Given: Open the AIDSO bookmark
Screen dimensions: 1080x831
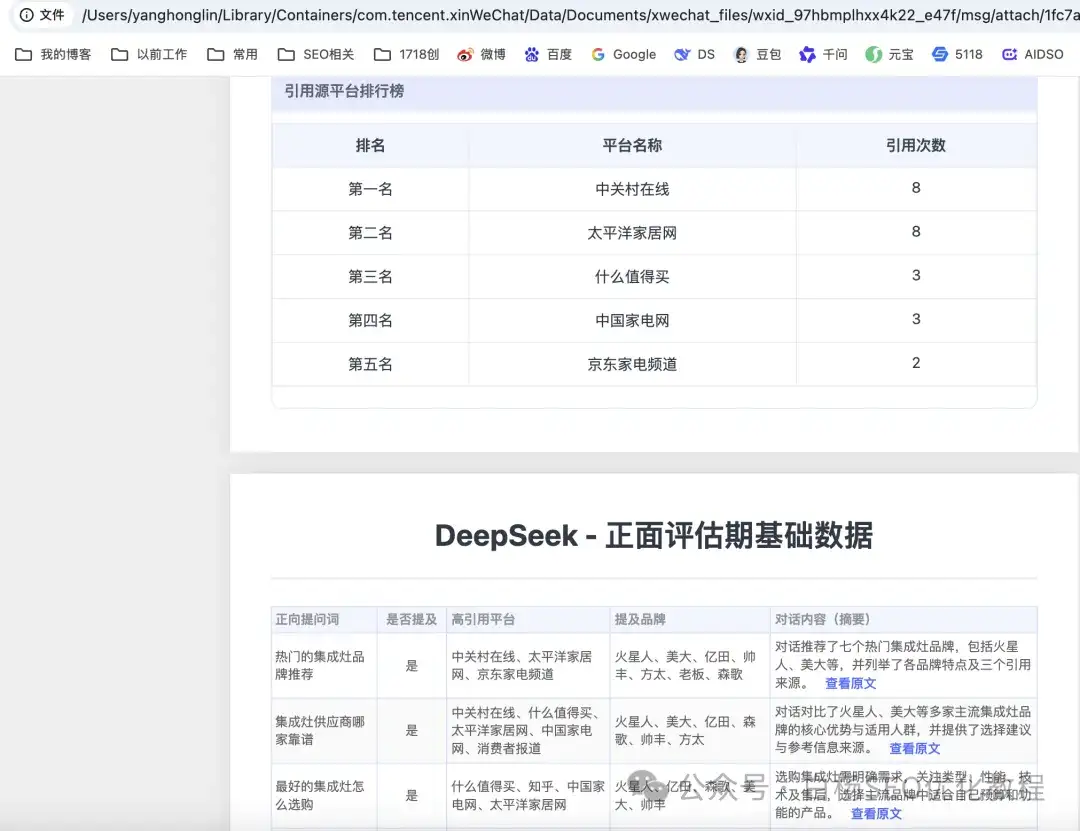Looking at the screenshot, I should point(1032,54).
